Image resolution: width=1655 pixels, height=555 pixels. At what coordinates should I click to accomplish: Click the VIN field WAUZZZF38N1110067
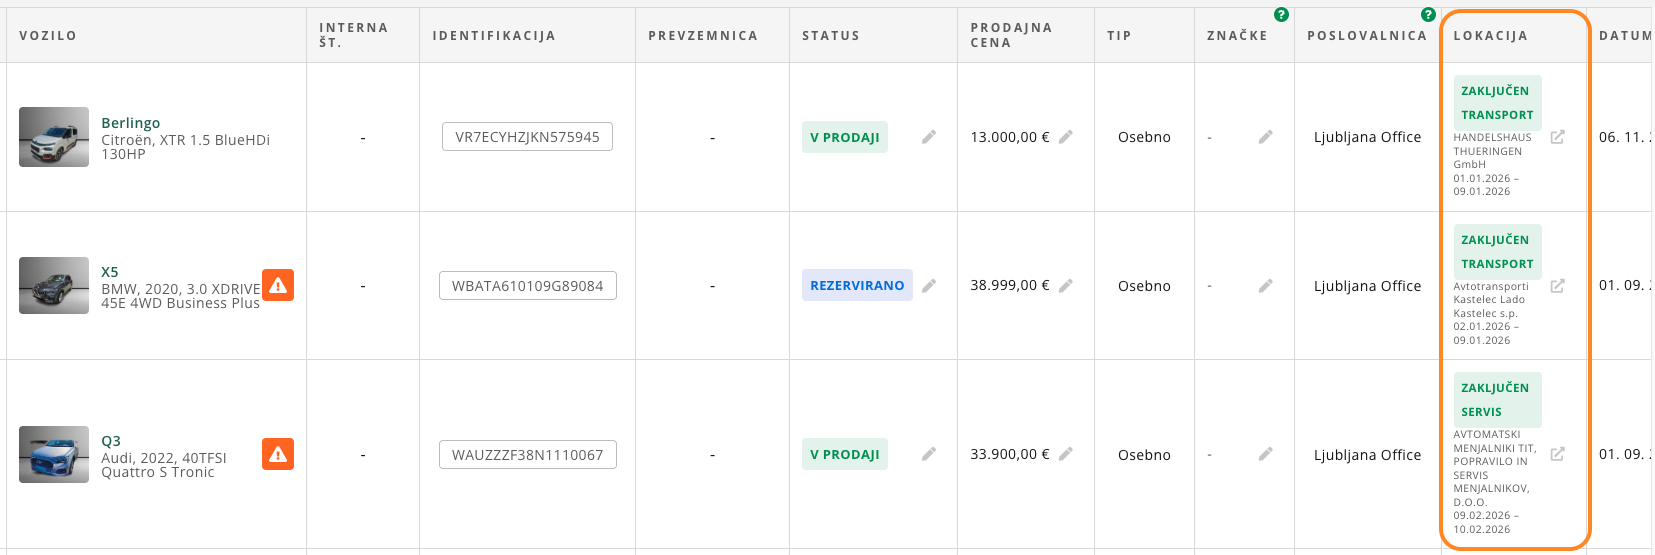point(527,455)
